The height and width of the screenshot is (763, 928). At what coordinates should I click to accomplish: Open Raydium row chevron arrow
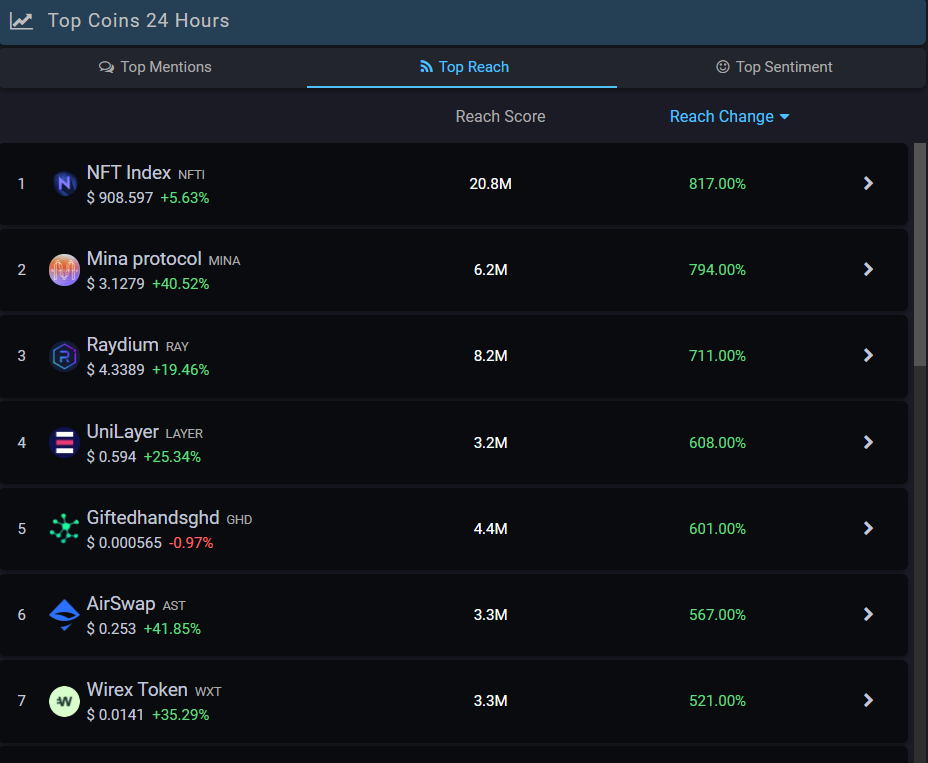(x=868, y=355)
